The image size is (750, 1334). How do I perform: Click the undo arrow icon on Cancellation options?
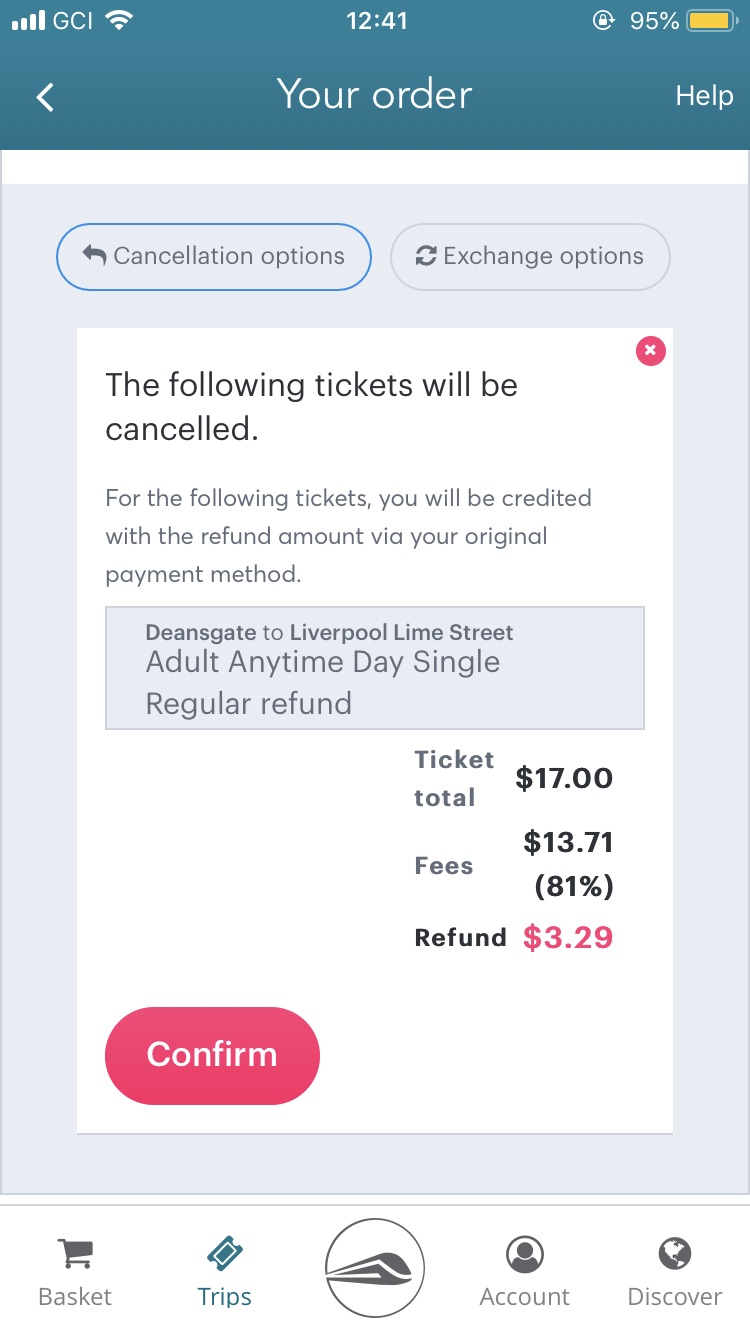pyautogui.click(x=93, y=256)
